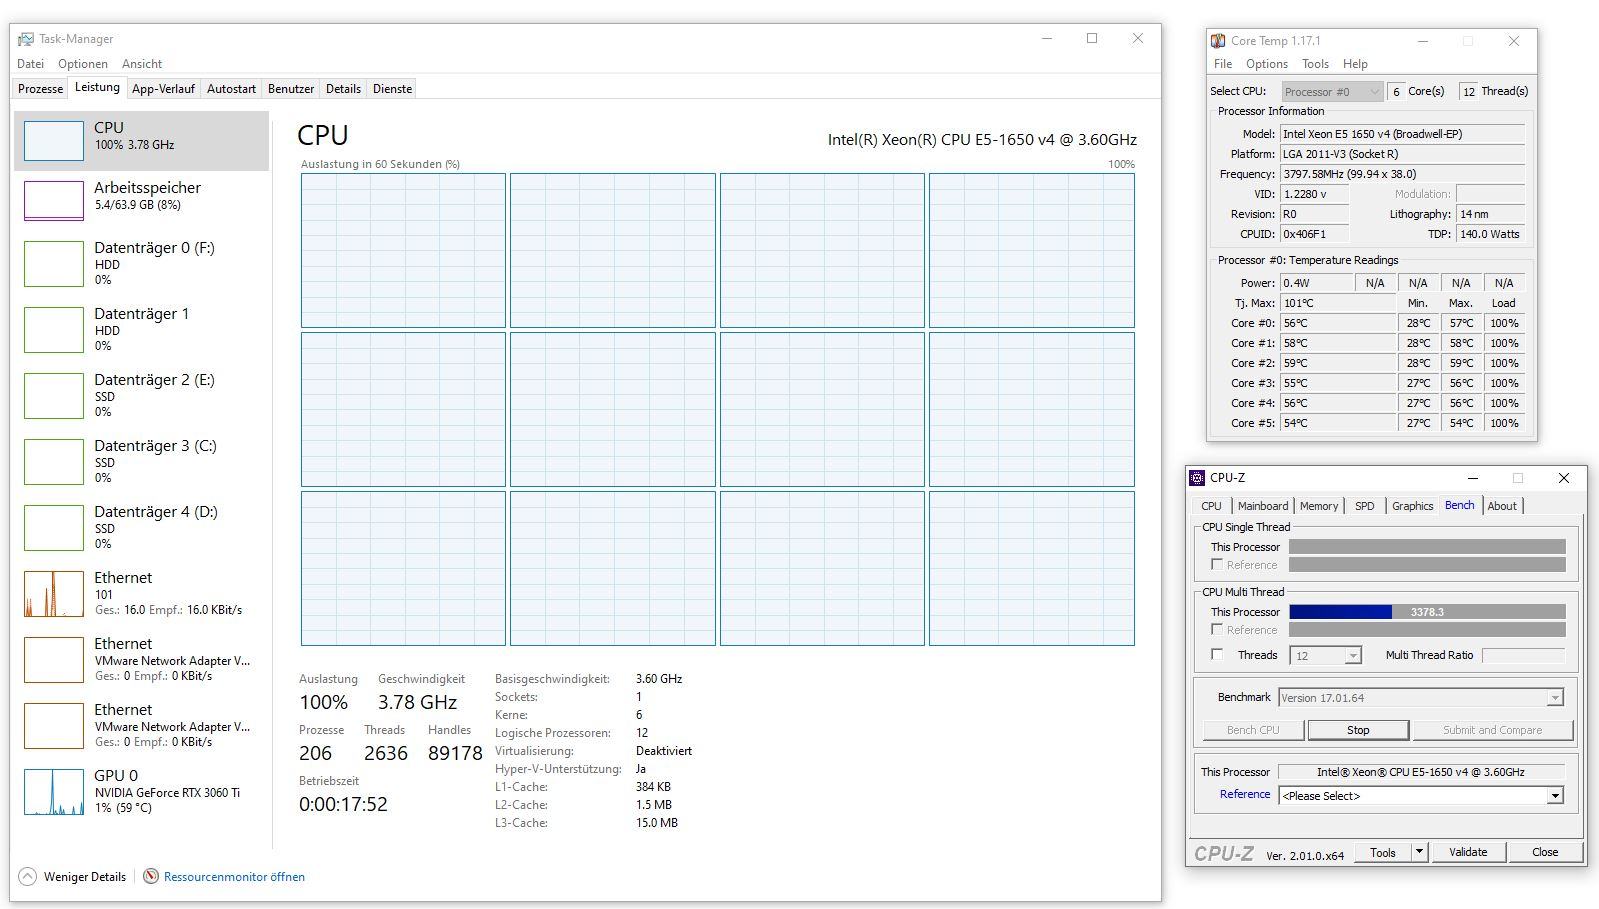Click the Multi Thread Ratio field
Viewport: 1599px width, 909px height.
click(x=1523, y=655)
